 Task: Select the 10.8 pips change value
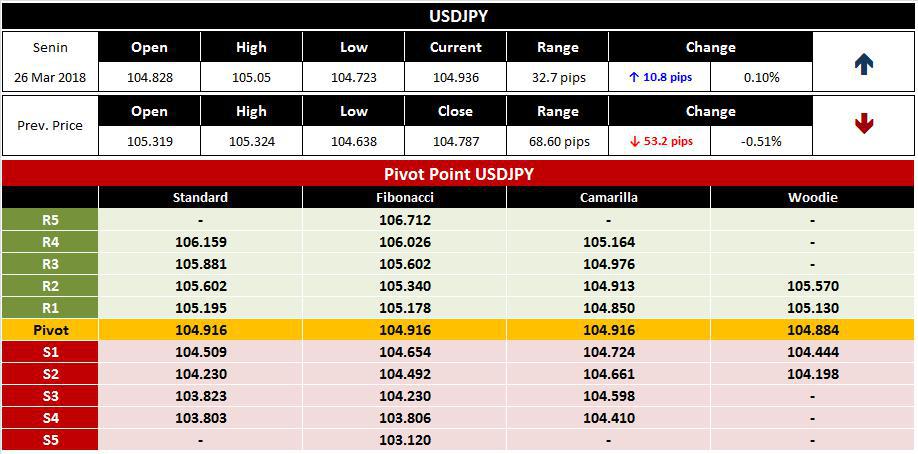click(x=660, y=77)
